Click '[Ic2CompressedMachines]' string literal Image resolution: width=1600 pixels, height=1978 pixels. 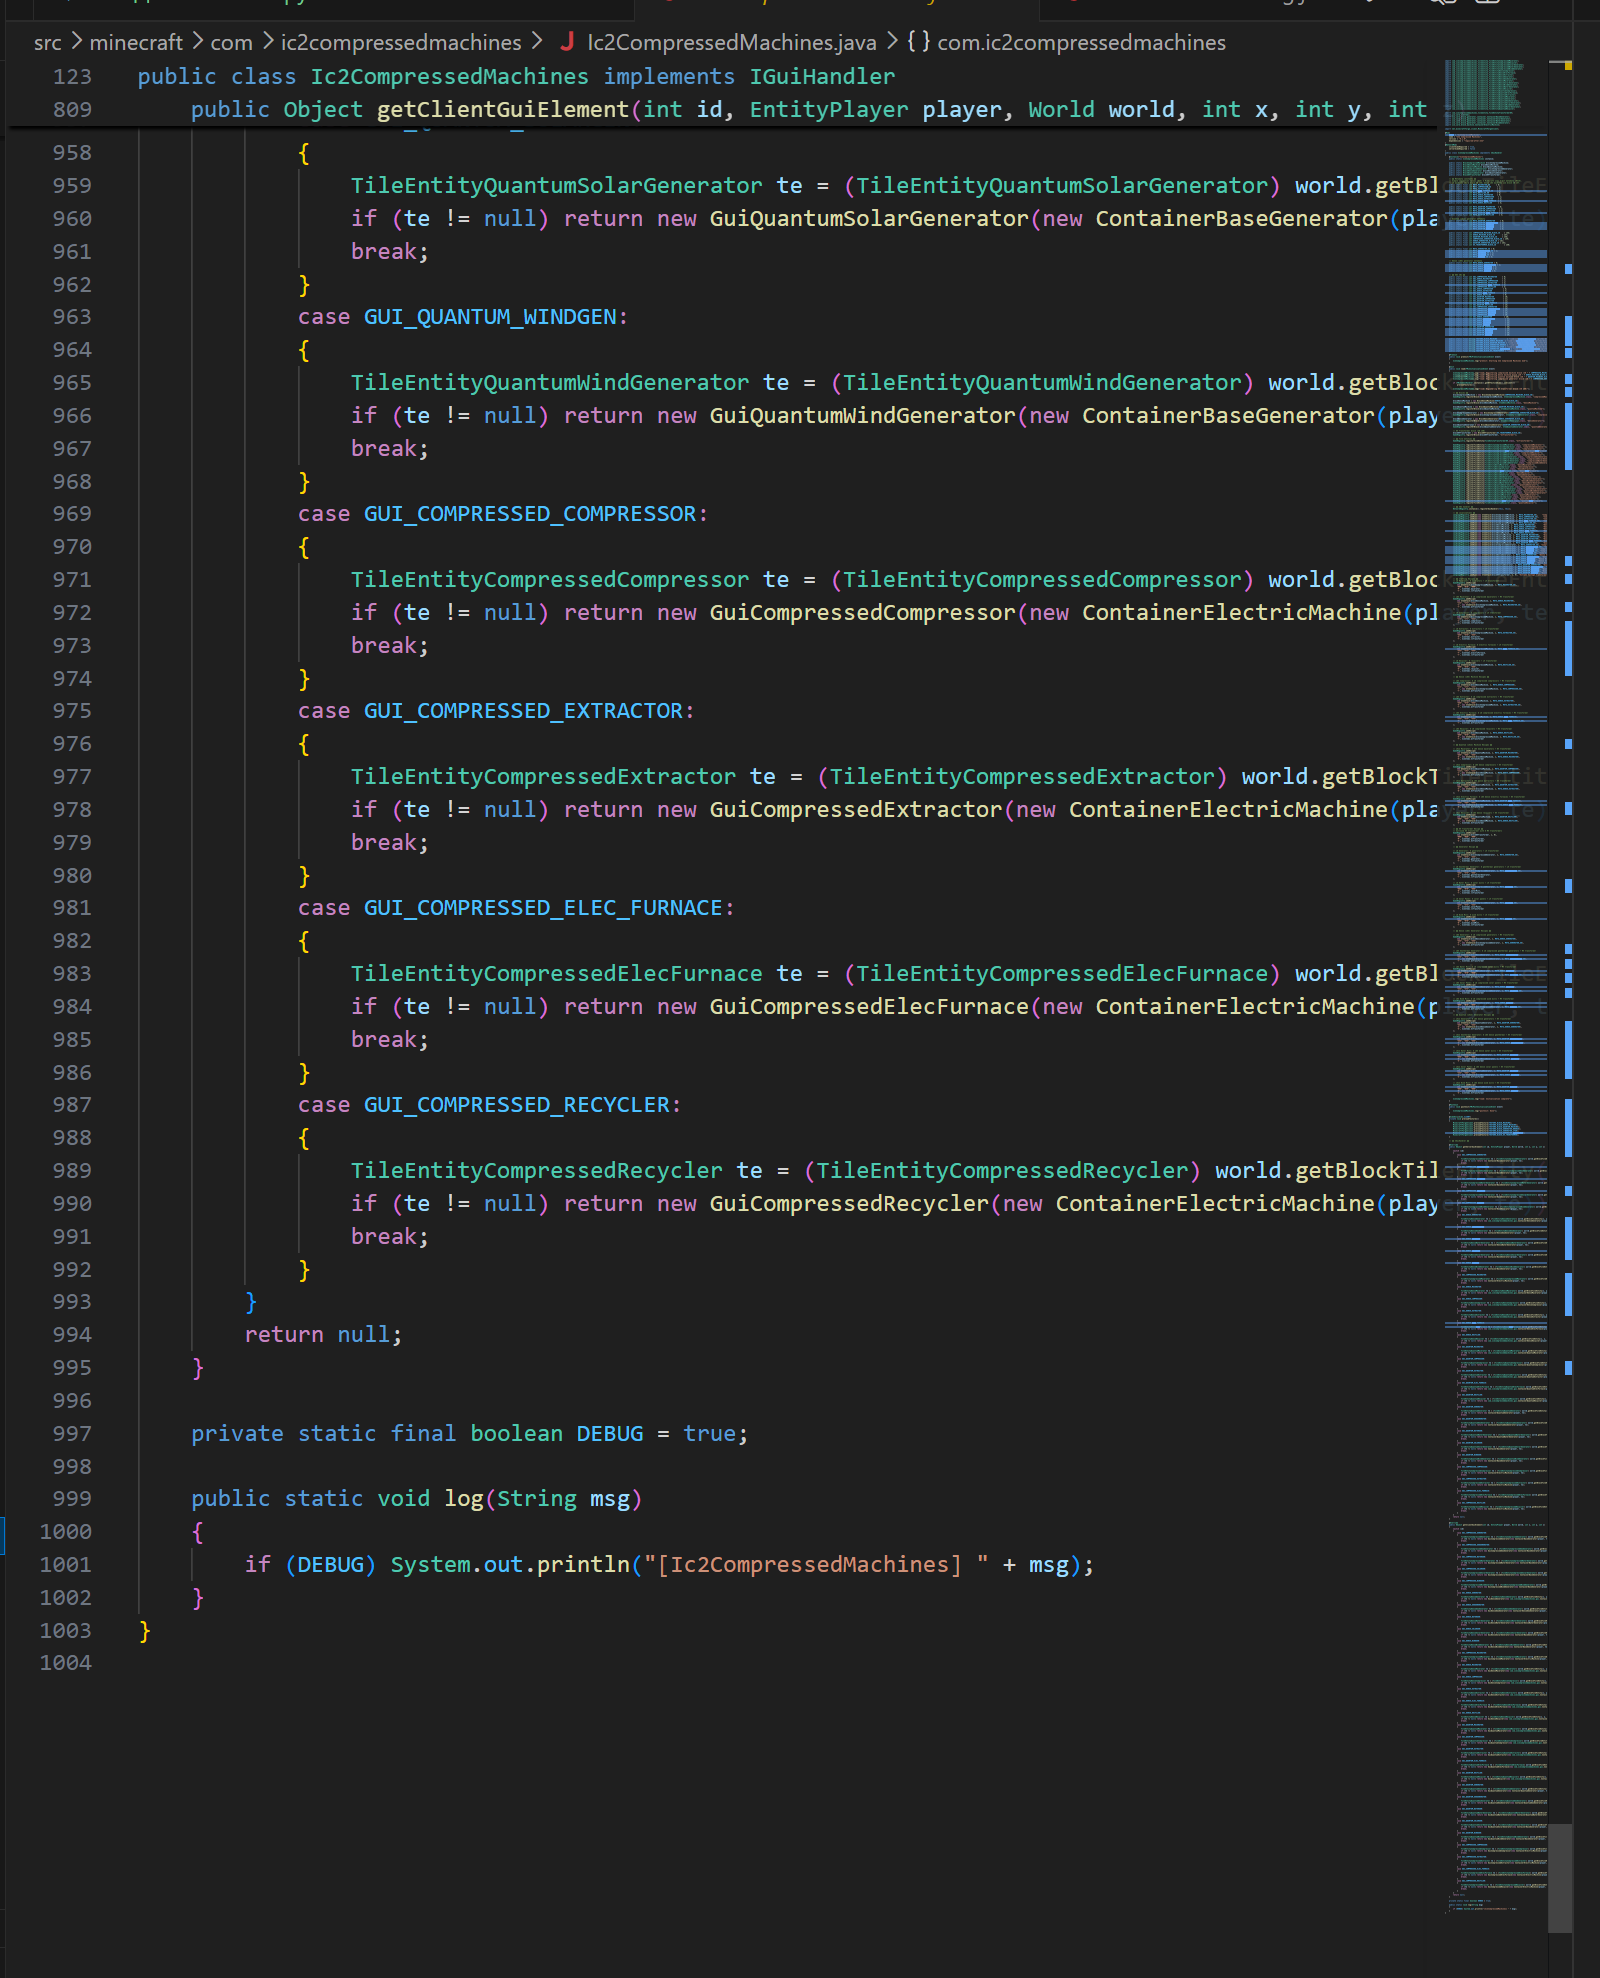[x=809, y=1565]
